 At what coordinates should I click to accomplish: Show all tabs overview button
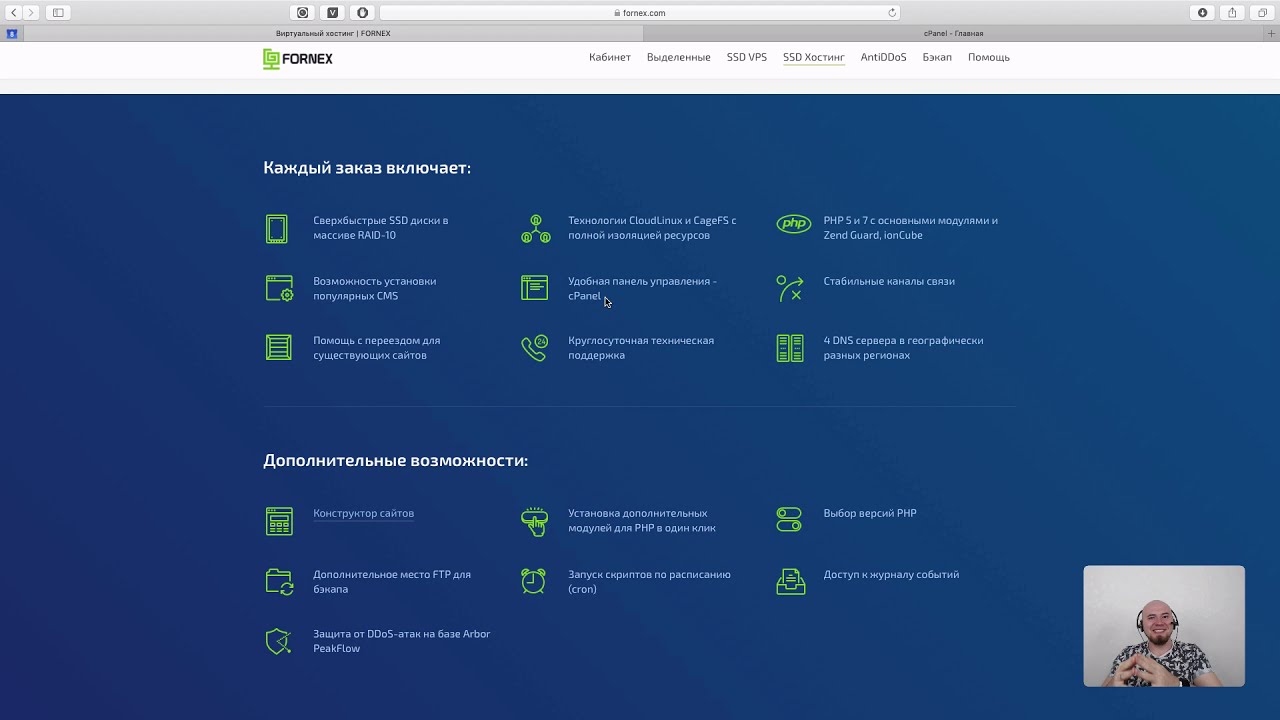pyautogui.click(x=1262, y=13)
